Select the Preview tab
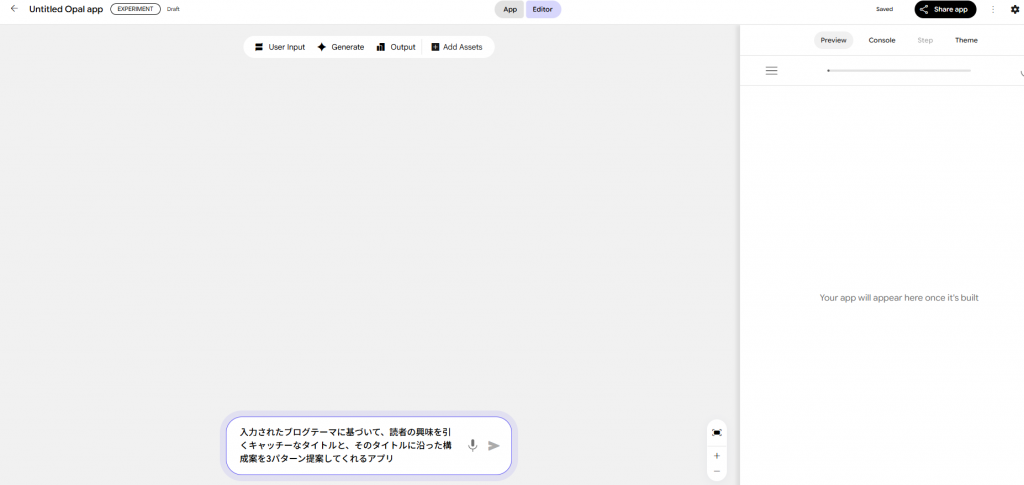This screenshot has height=485, width=1024. point(833,40)
